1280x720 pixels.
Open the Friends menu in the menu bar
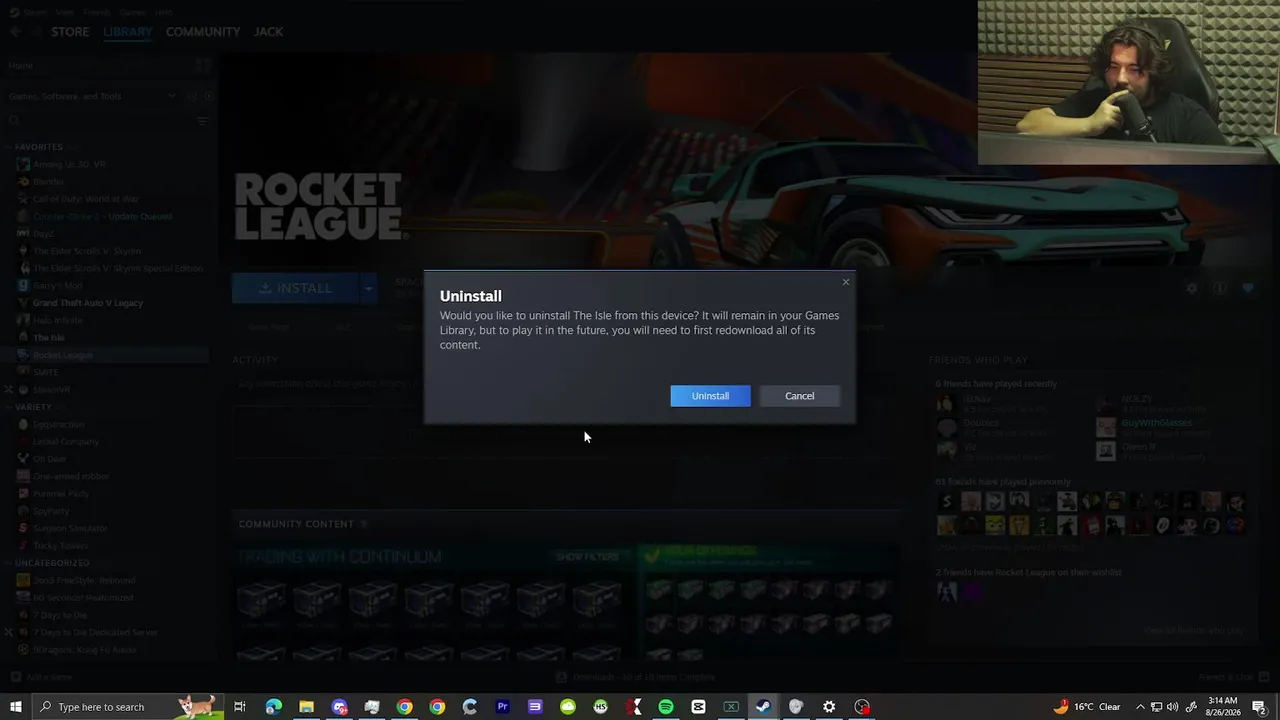pos(98,12)
